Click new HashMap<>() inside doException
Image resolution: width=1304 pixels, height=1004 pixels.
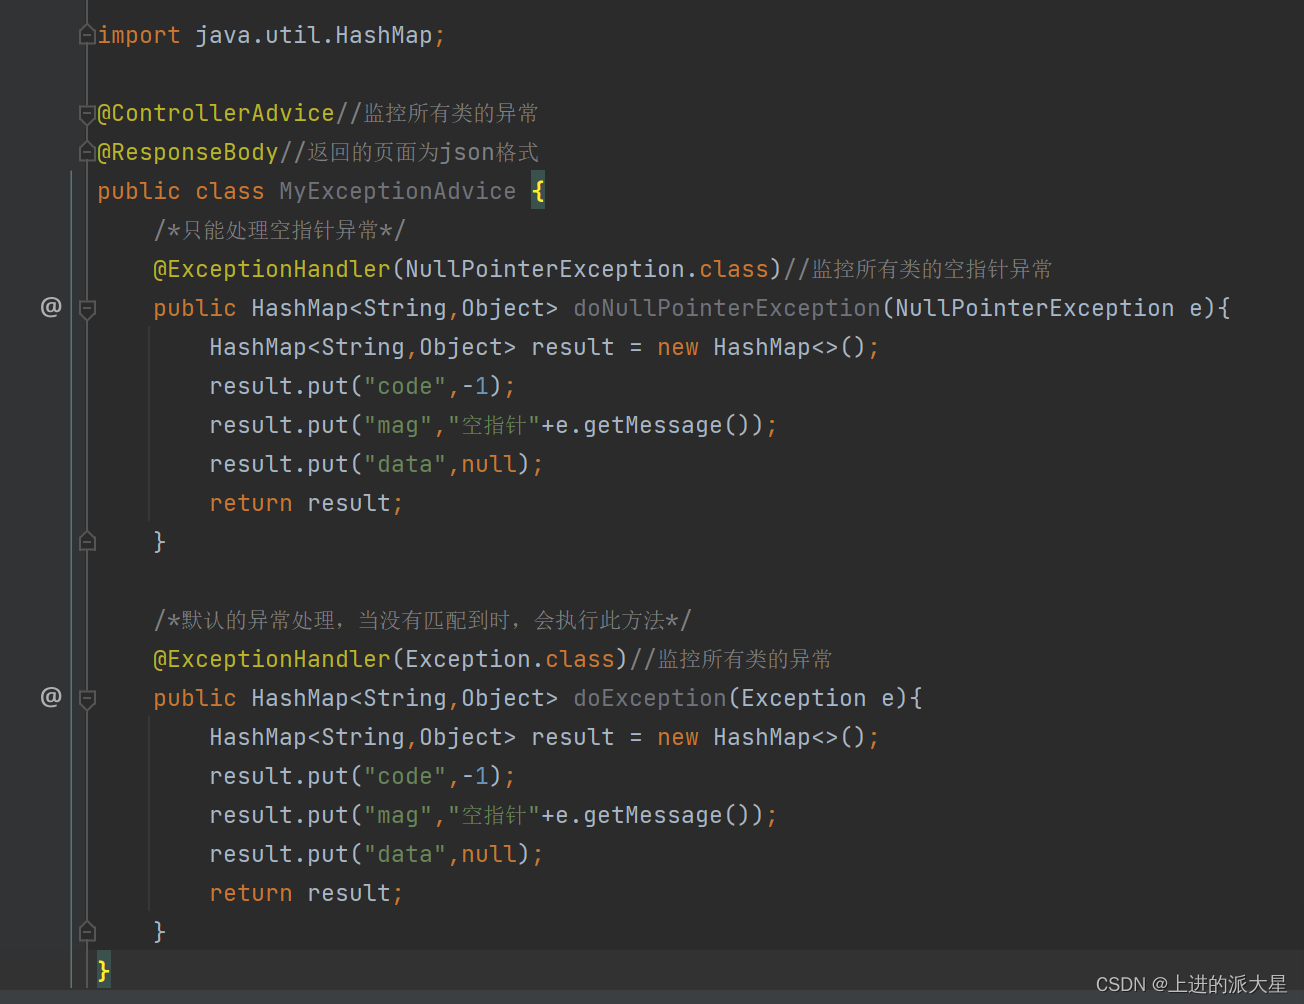(761, 737)
